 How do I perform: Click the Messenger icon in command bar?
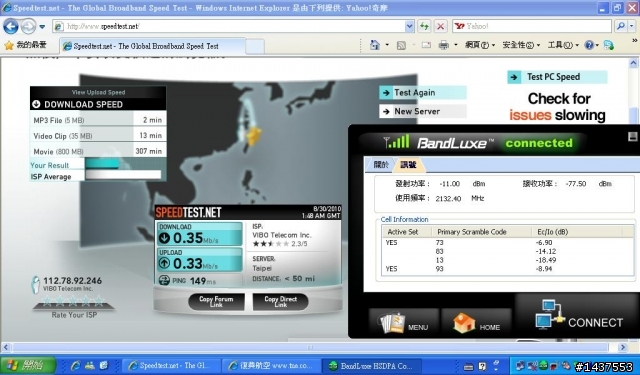point(608,45)
